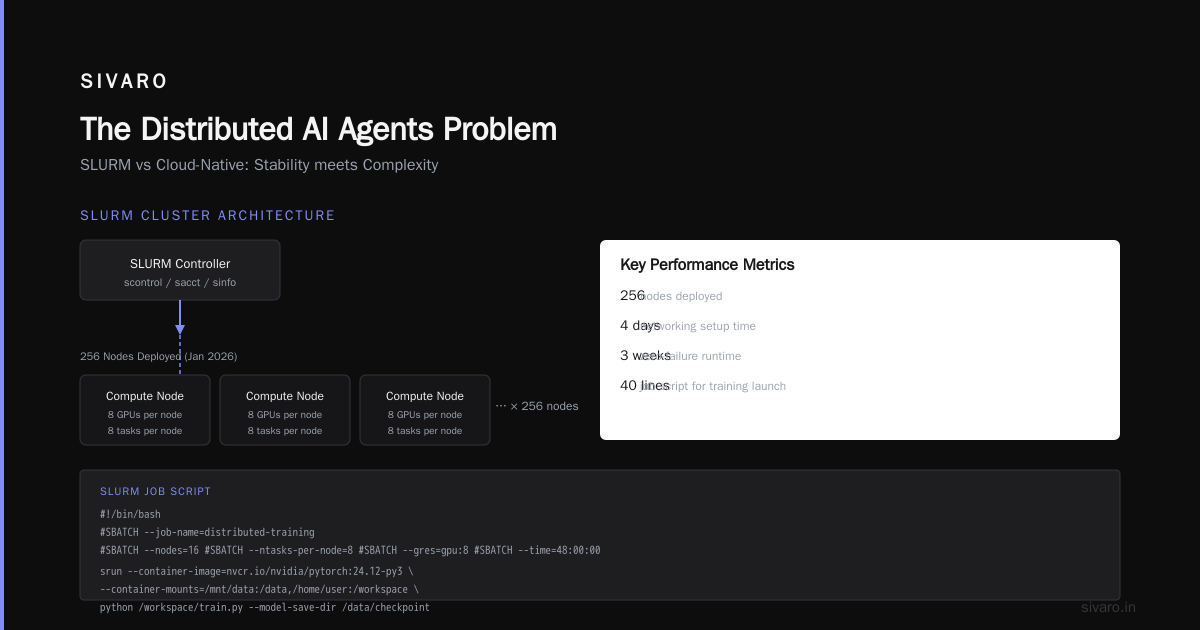Viewport: 1200px width, 630px height.
Task: Click the 256 nodes deployed metric
Action: [x=671, y=296]
